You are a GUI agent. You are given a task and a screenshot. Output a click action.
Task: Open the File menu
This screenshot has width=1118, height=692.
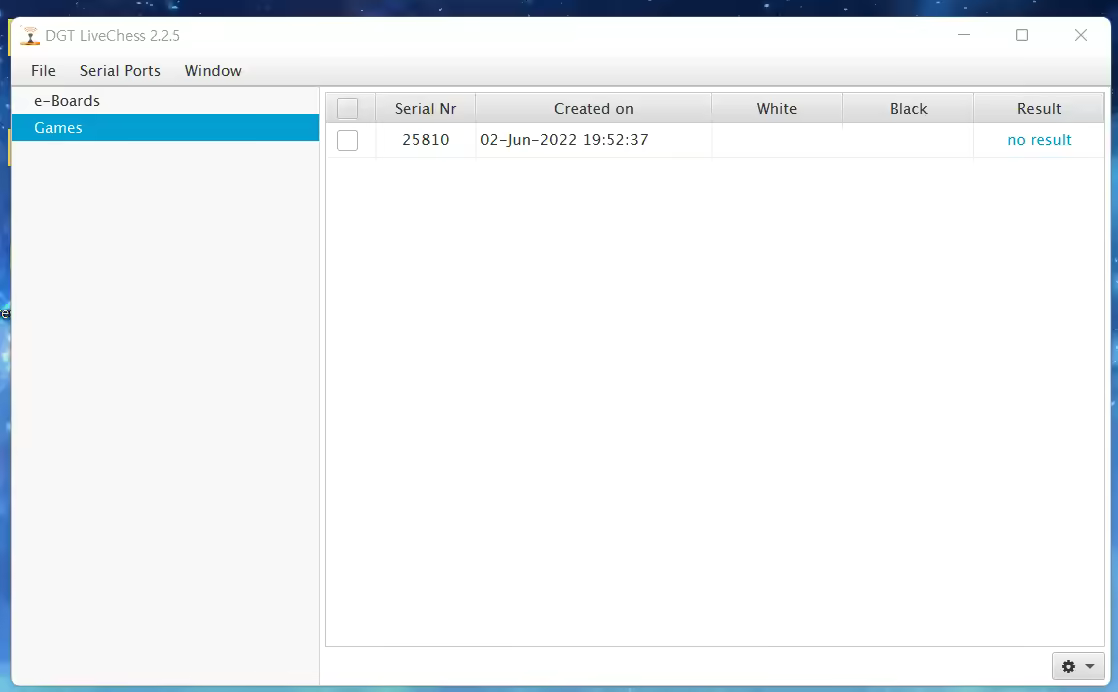(x=43, y=71)
